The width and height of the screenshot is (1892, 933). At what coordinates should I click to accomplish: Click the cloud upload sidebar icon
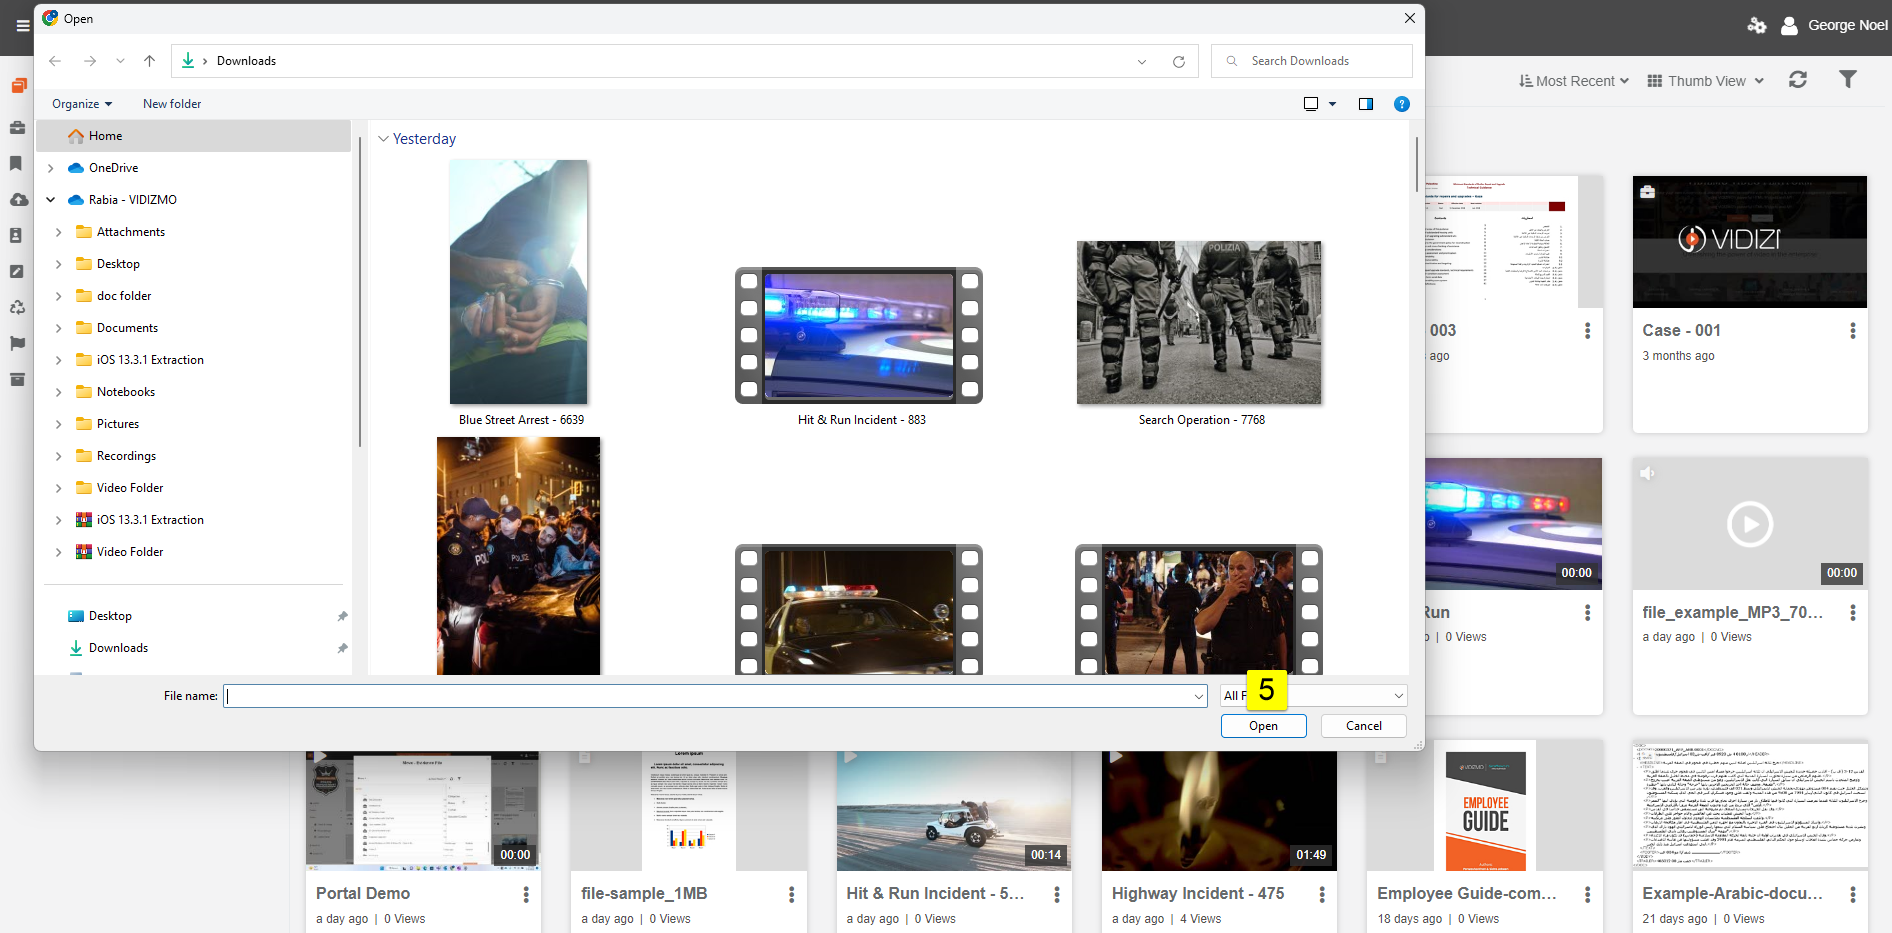pyautogui.click(x=18, y=199)
